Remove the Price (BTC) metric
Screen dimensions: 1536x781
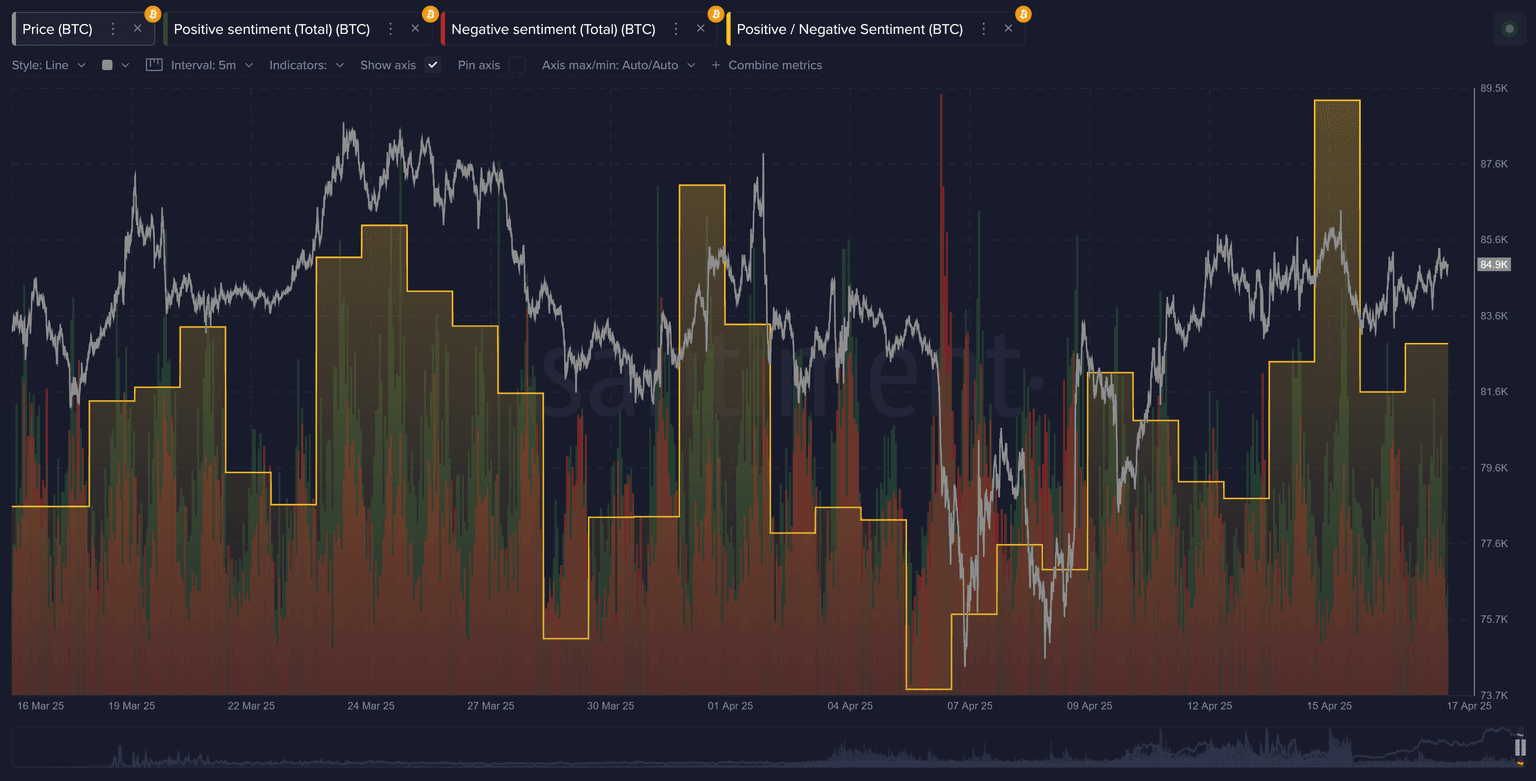click(x=138, y=29)
